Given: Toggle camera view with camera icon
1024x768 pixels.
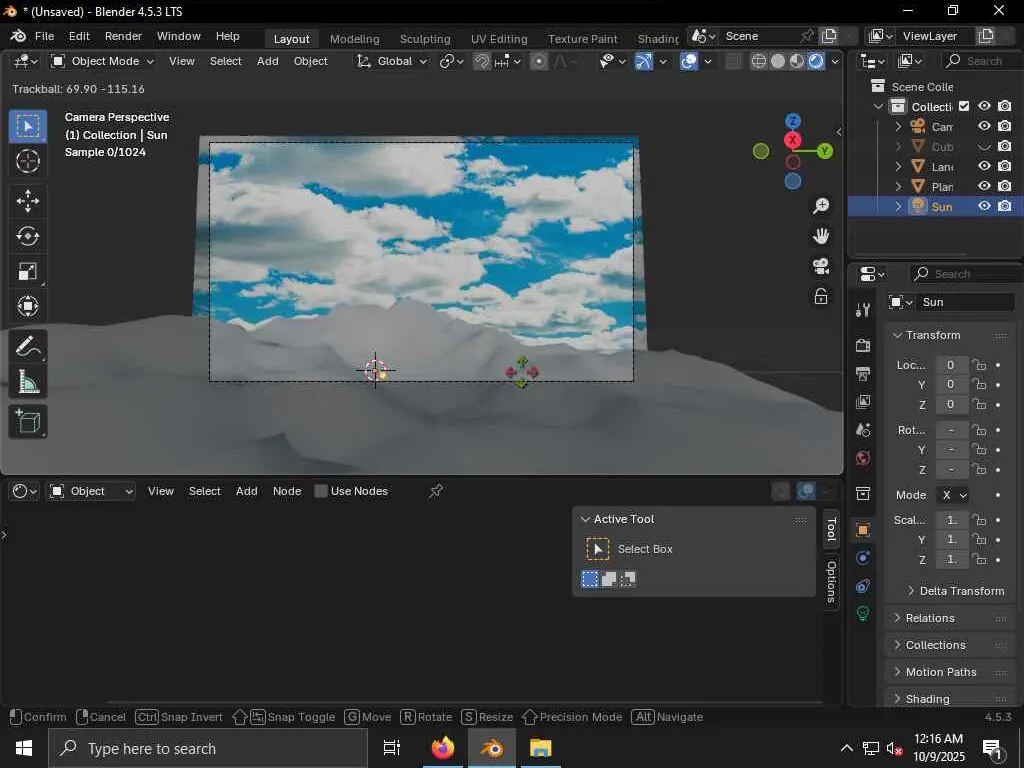Looking at the screenshot, I should tap(821, 266).
